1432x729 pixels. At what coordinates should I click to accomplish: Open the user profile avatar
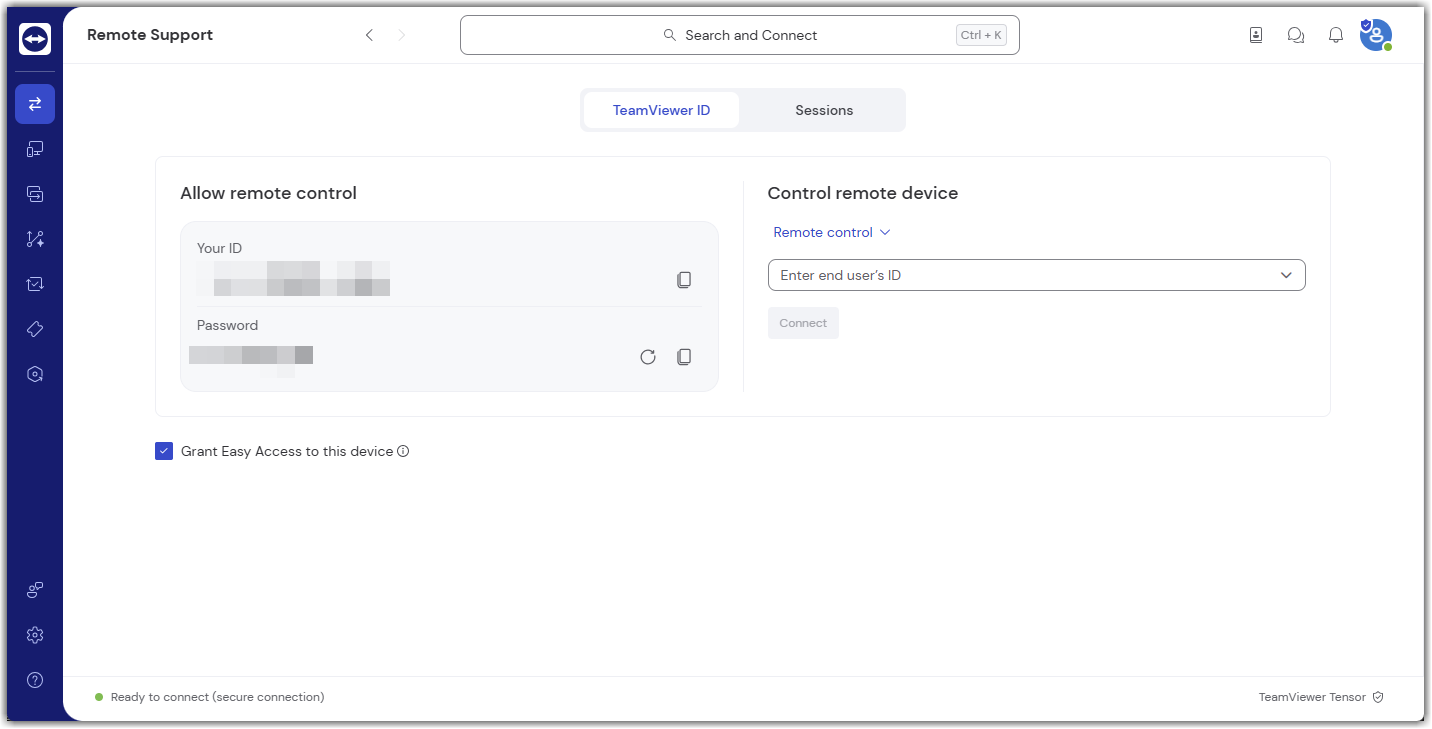tap(1376, 35)
